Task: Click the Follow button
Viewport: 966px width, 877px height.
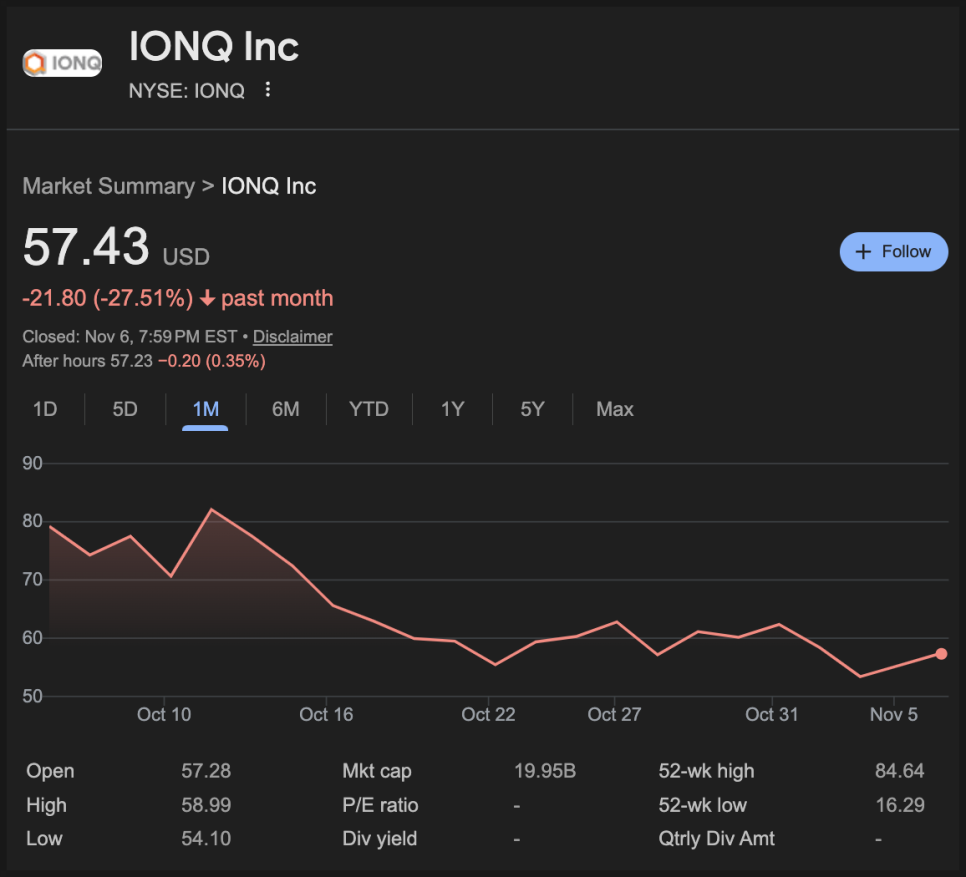Action: click(893, 252)
